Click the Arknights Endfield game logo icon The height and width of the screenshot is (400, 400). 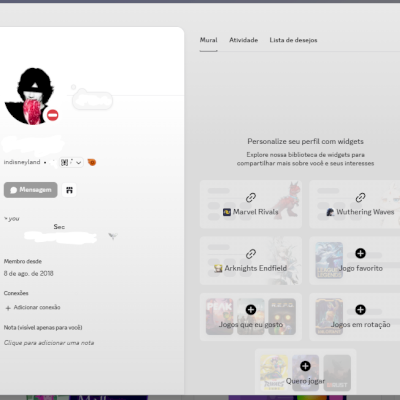click(x=218, y=268)
